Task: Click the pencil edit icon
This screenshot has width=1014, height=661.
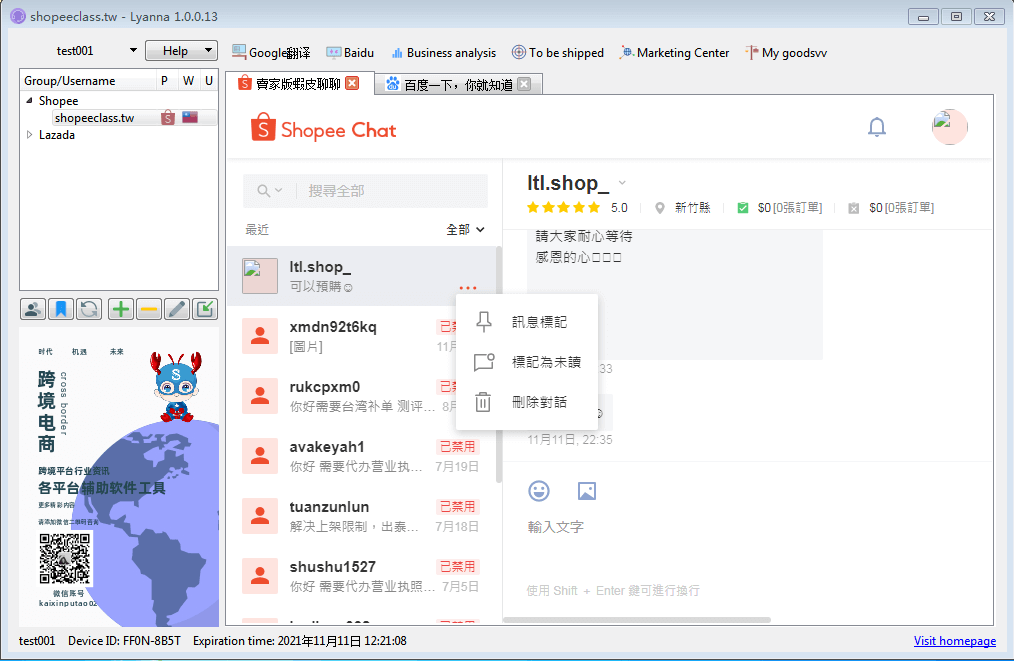Action: pos(177,309)
